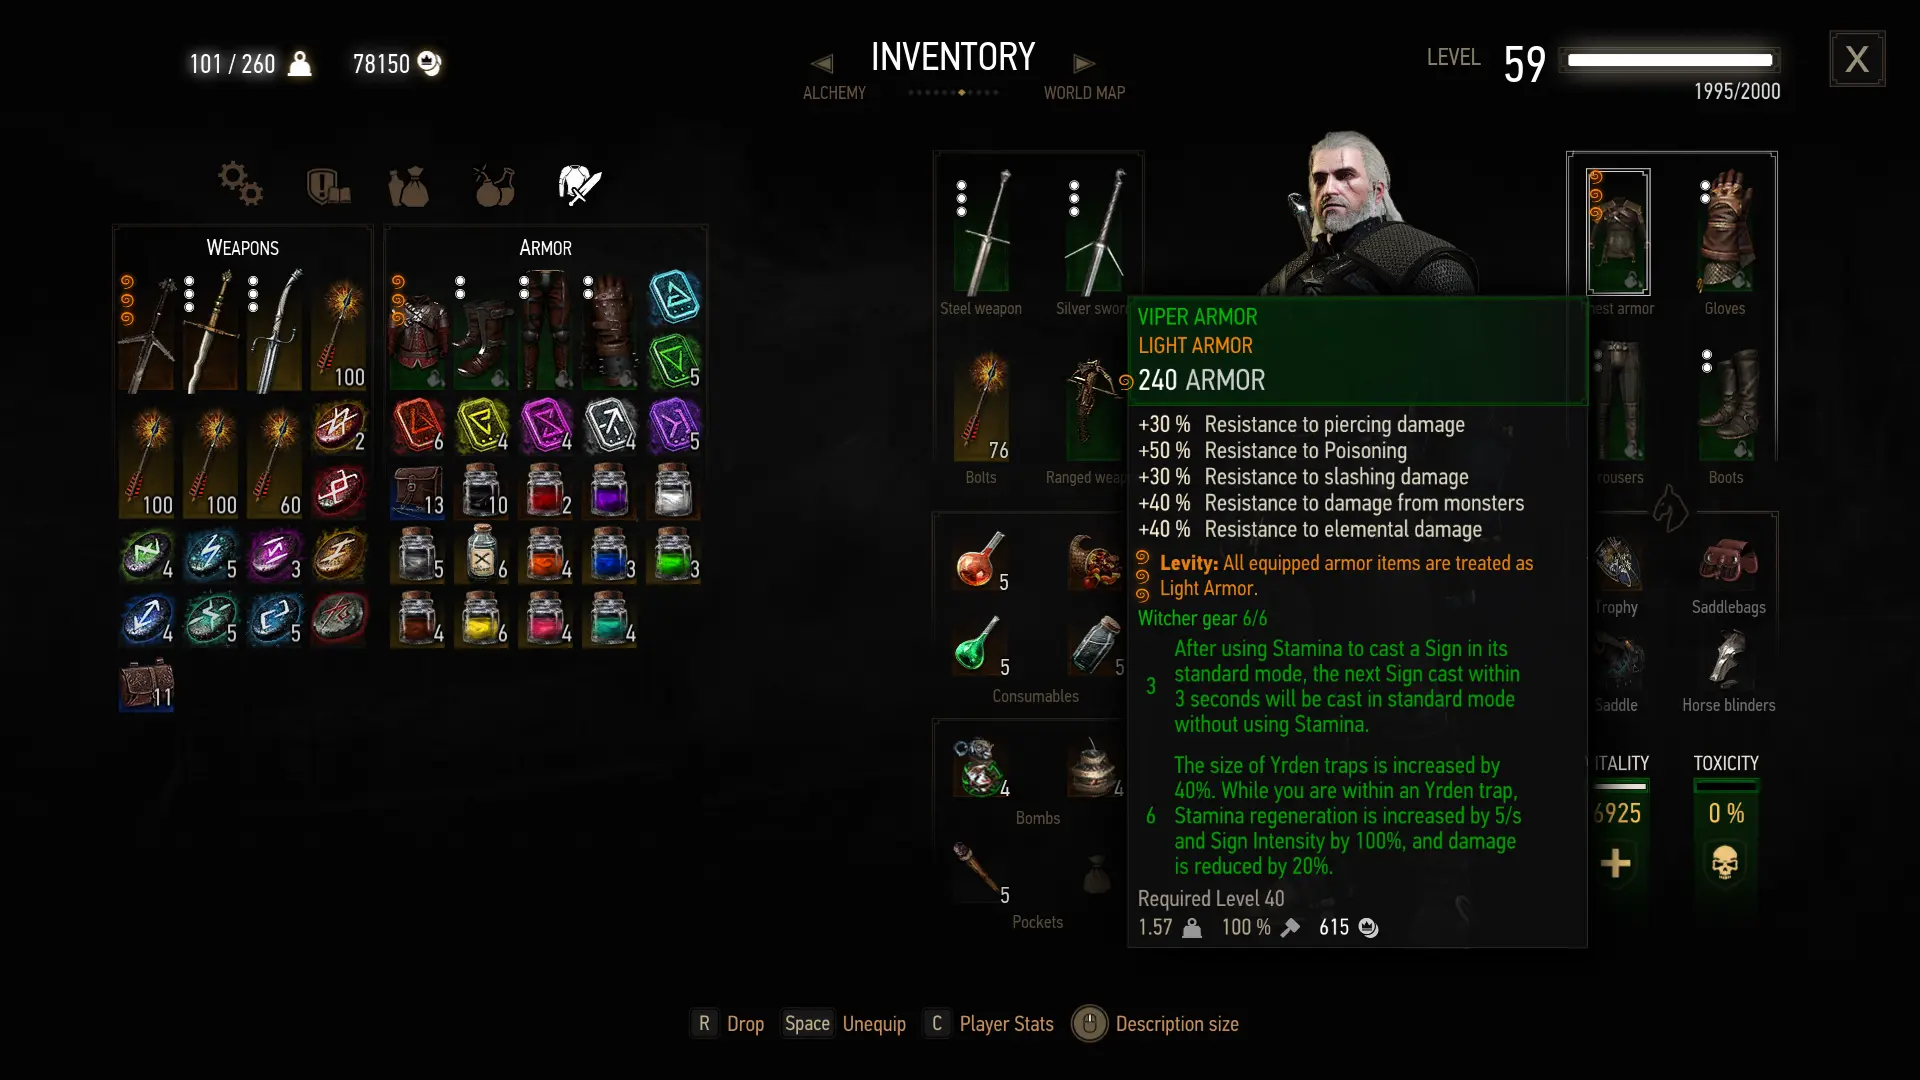Click the Drop action button

(x=728, y=1024)
